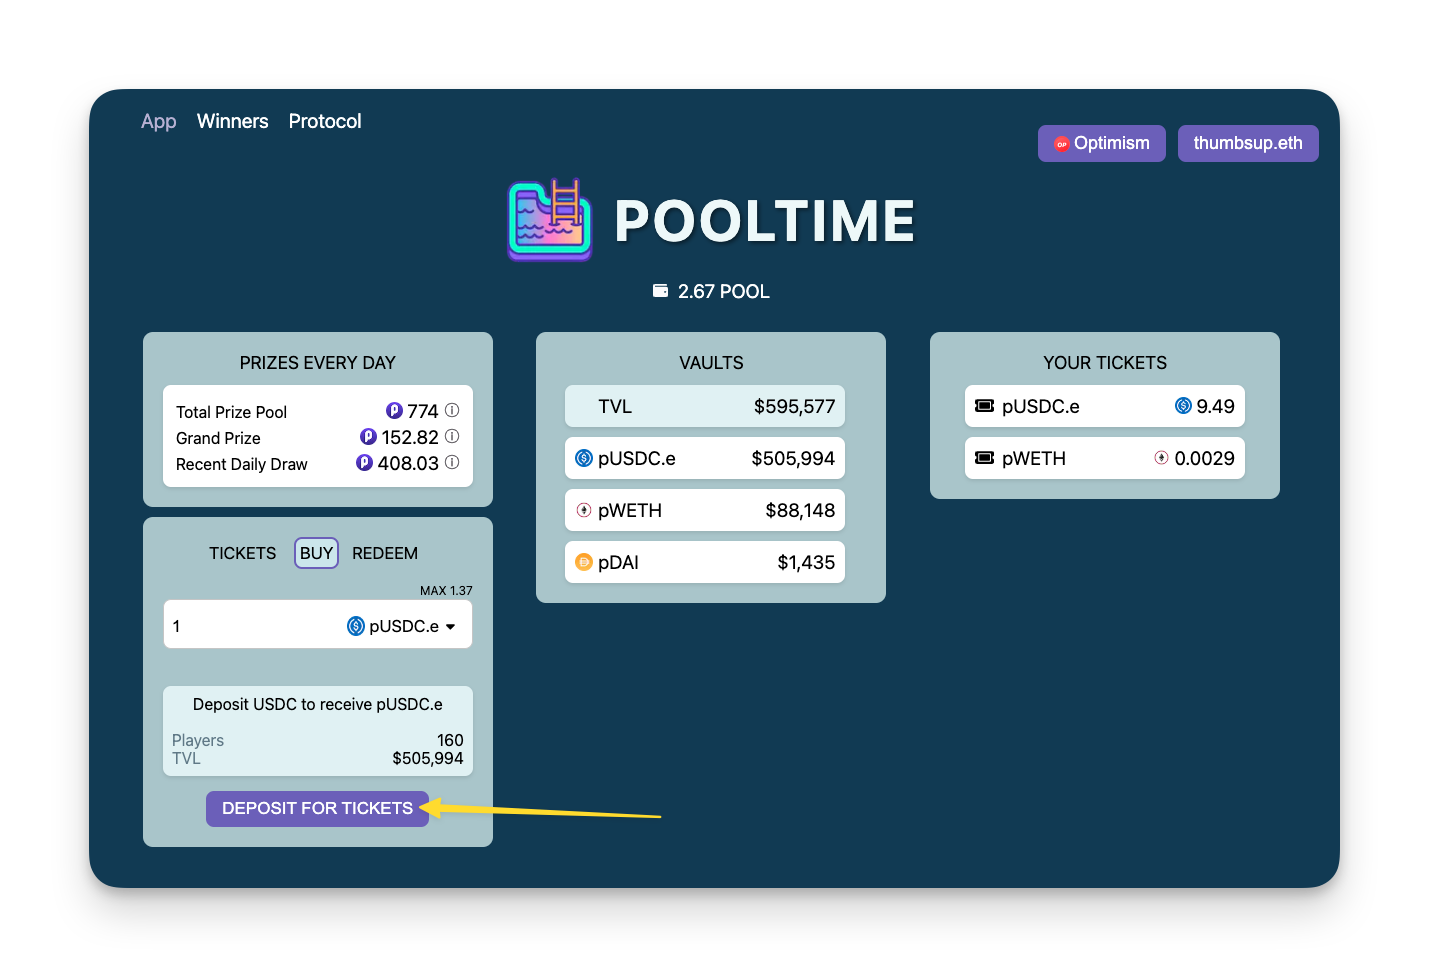
Task: Click the pUSDC.e coin icon in the Vaults panel
Action: tap(584, 458)
